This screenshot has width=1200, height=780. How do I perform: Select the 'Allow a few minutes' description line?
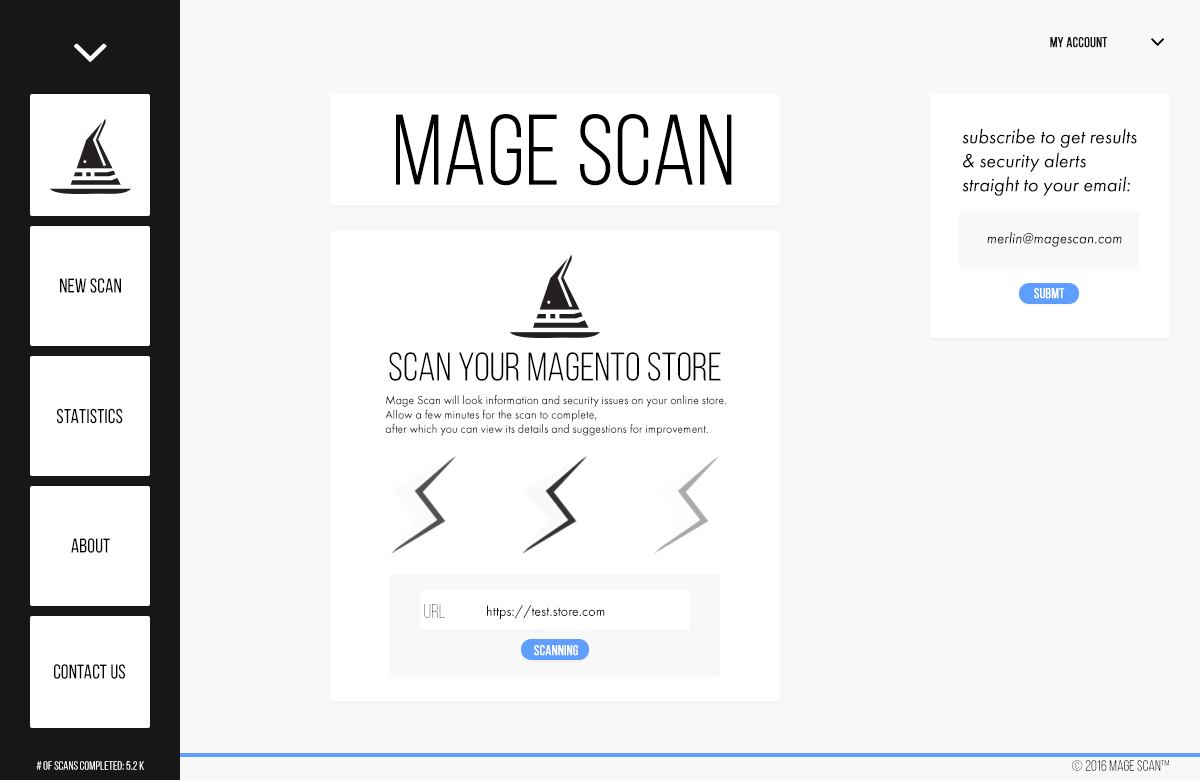[491, 415]
